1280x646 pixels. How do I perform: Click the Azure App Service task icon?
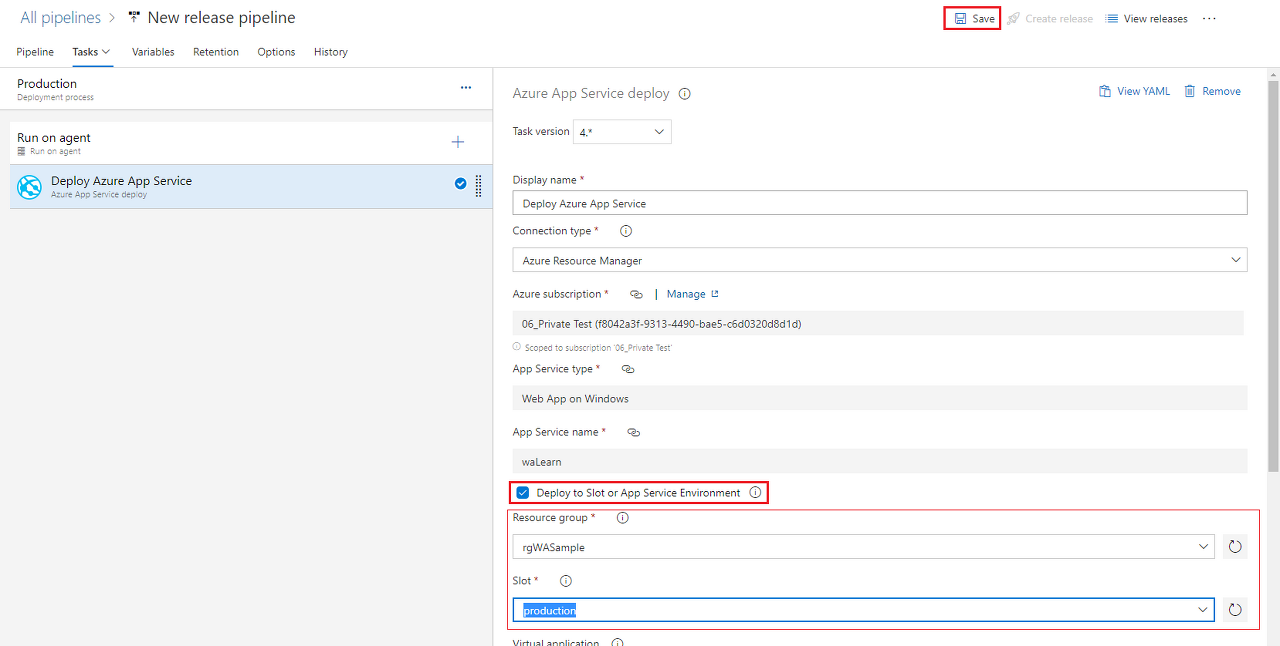(x=30, y=187)
